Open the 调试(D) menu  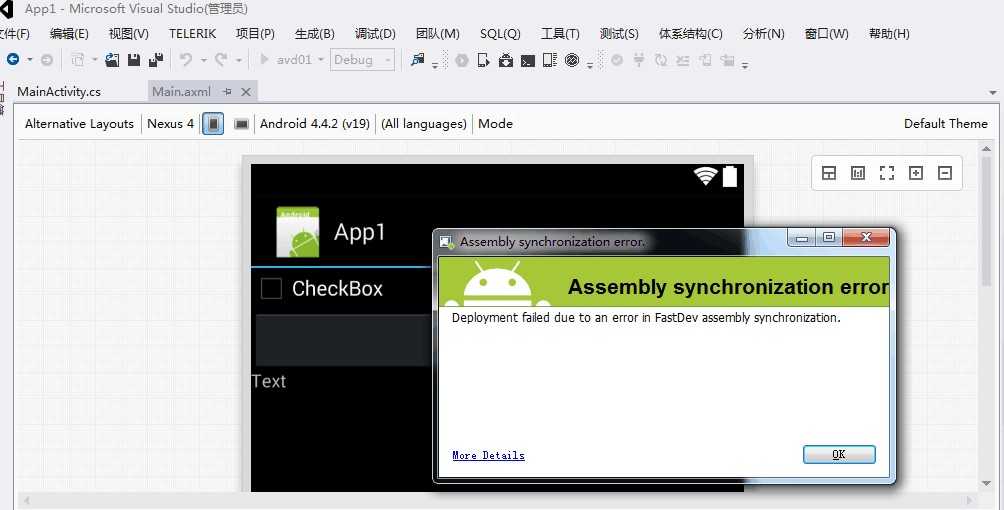pyautogui.click(x=375, y=34)
